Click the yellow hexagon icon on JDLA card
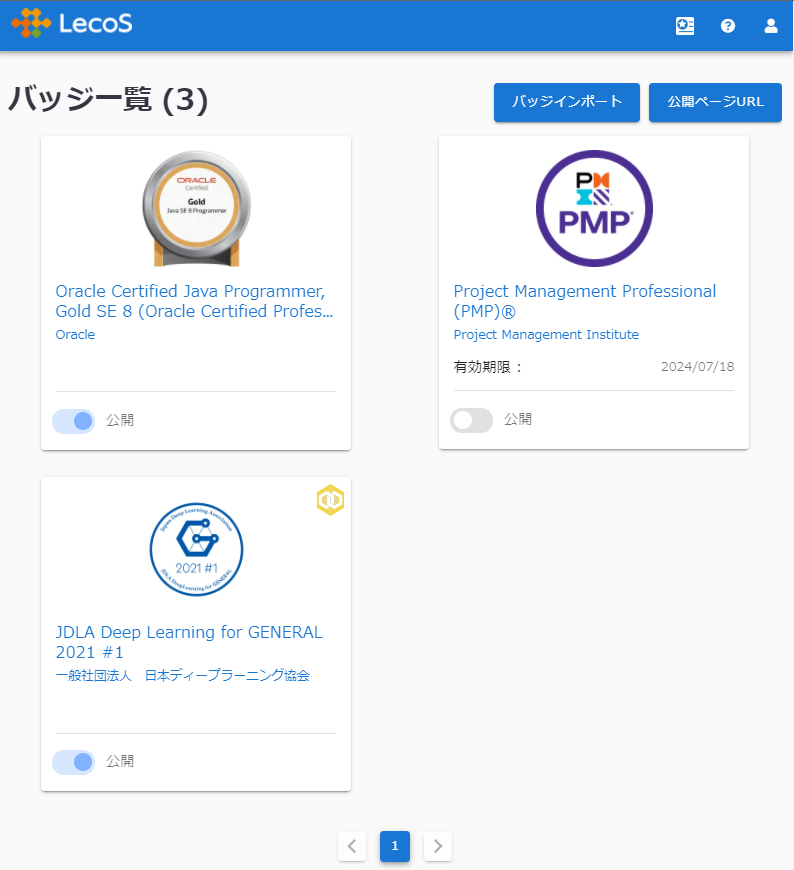 [x=330, y=500]
